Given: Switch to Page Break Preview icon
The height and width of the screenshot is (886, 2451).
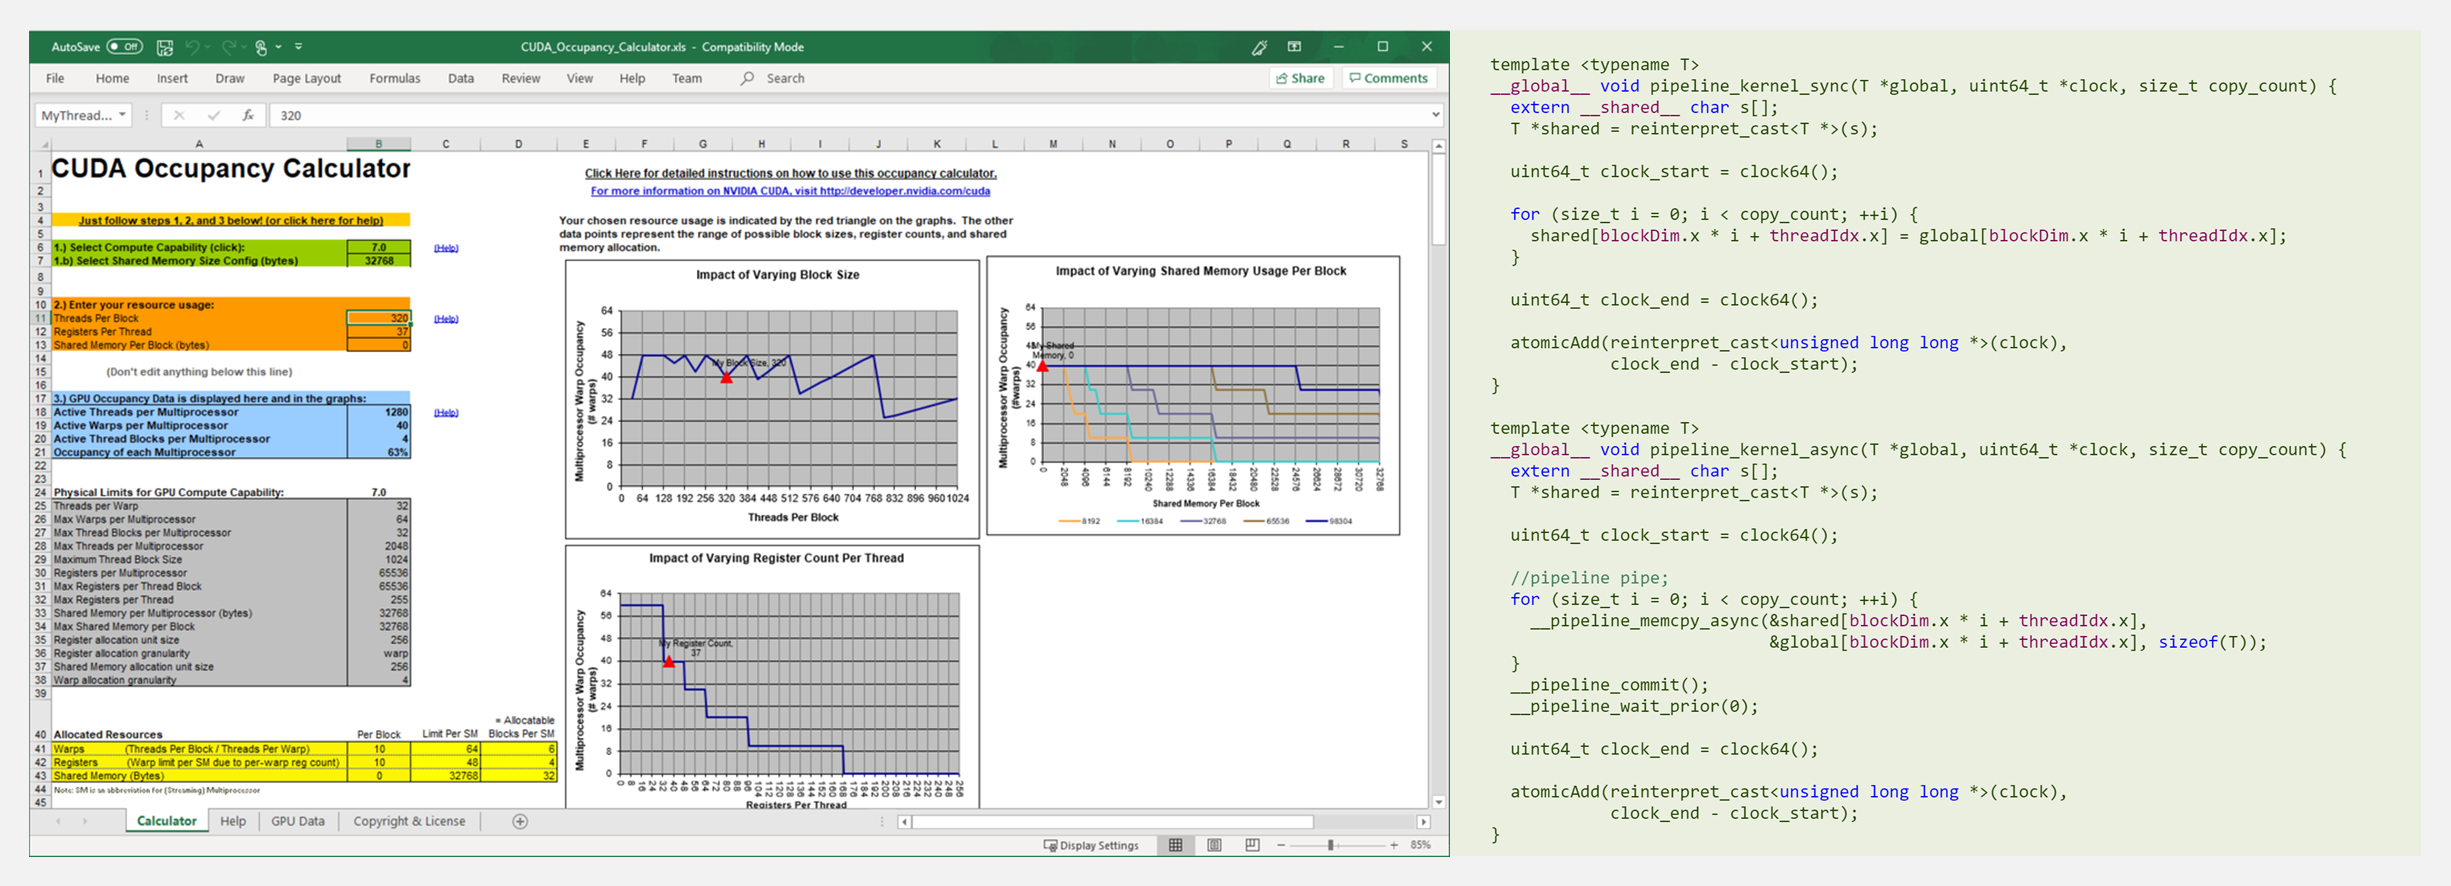Looking at the screenshot, I should 1252,845.
